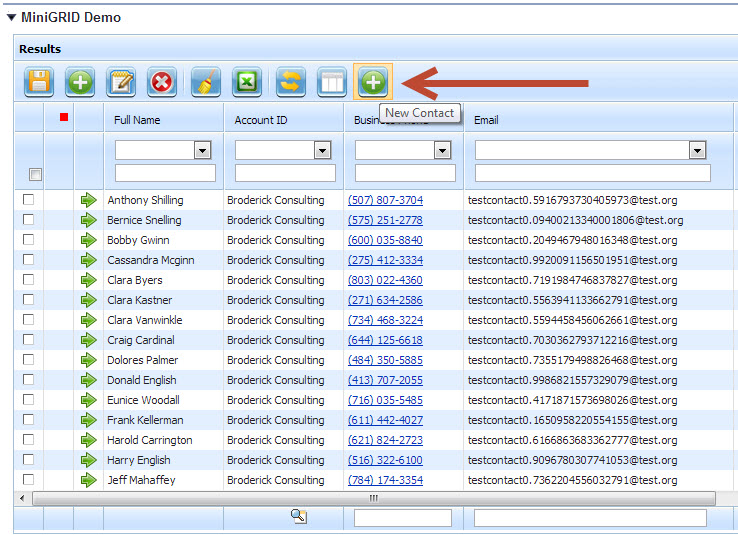Sort by Full Name column header
Image resolution: width=738 pixels, height=535 pixels.
(137, 120)
